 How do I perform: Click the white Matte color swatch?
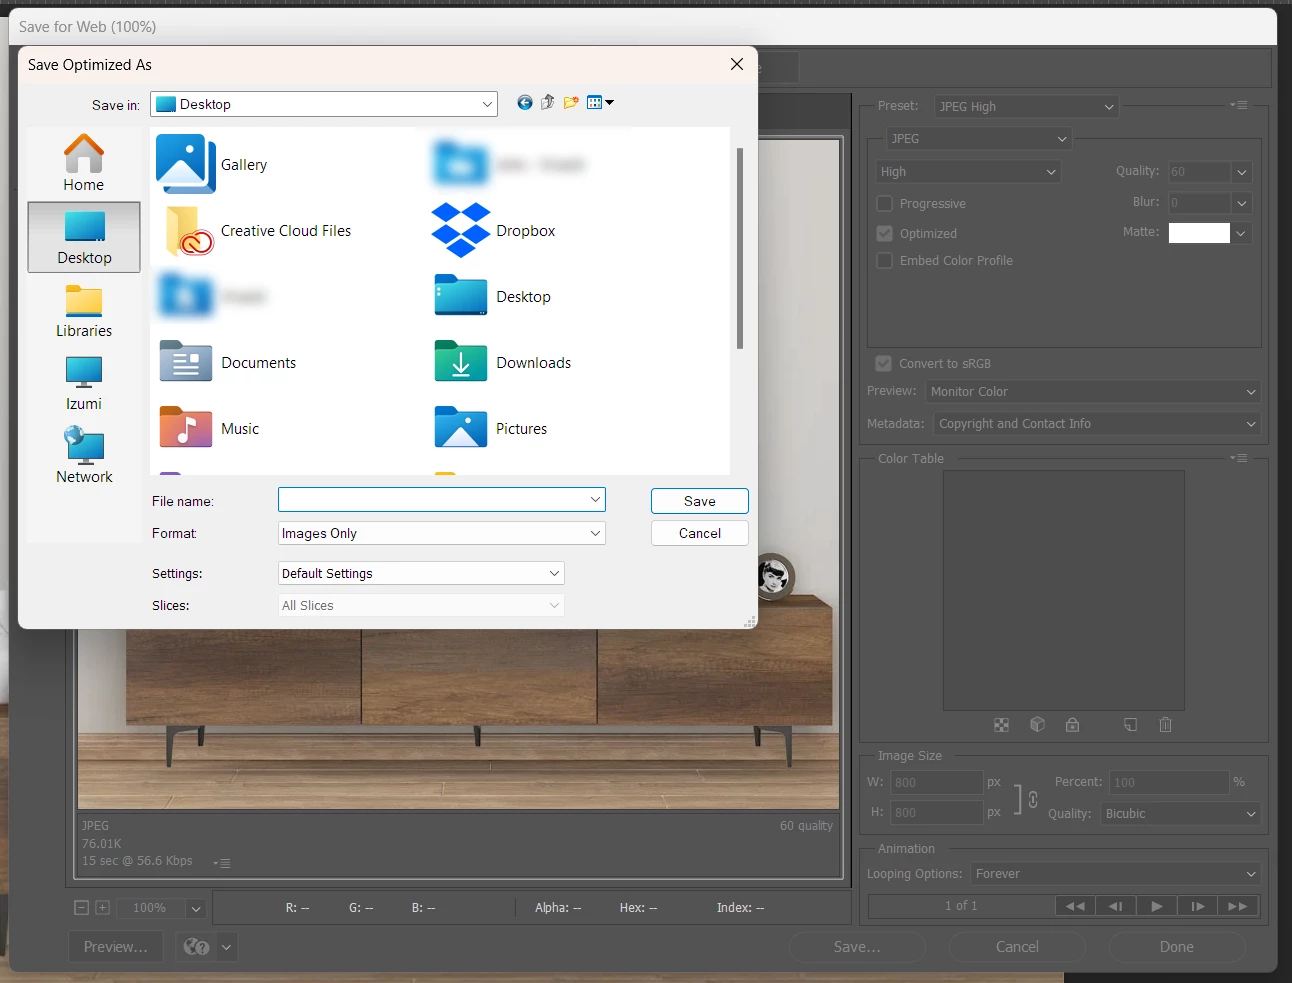[x=1199, y=233]
